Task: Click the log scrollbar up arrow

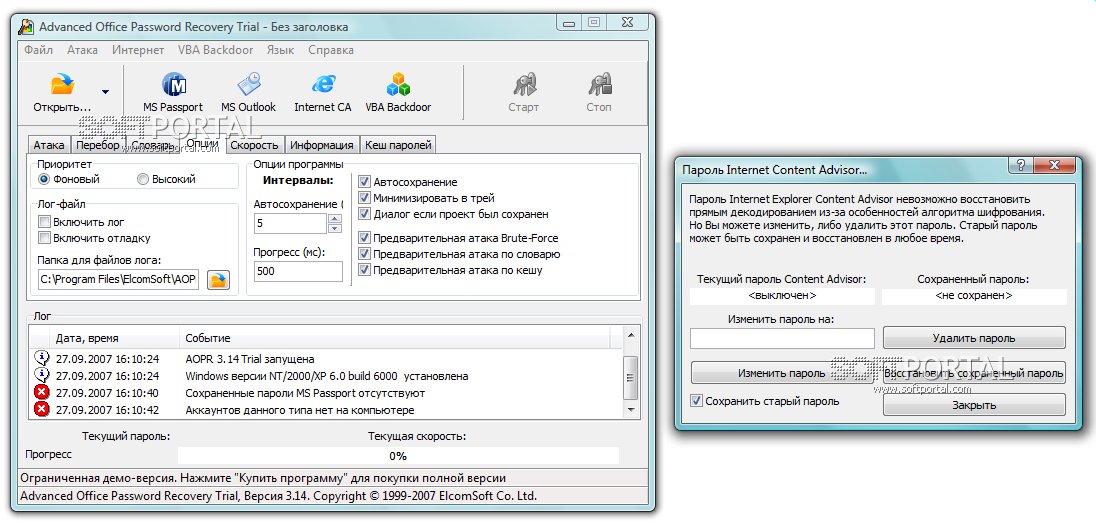Action: coord(630,336)
